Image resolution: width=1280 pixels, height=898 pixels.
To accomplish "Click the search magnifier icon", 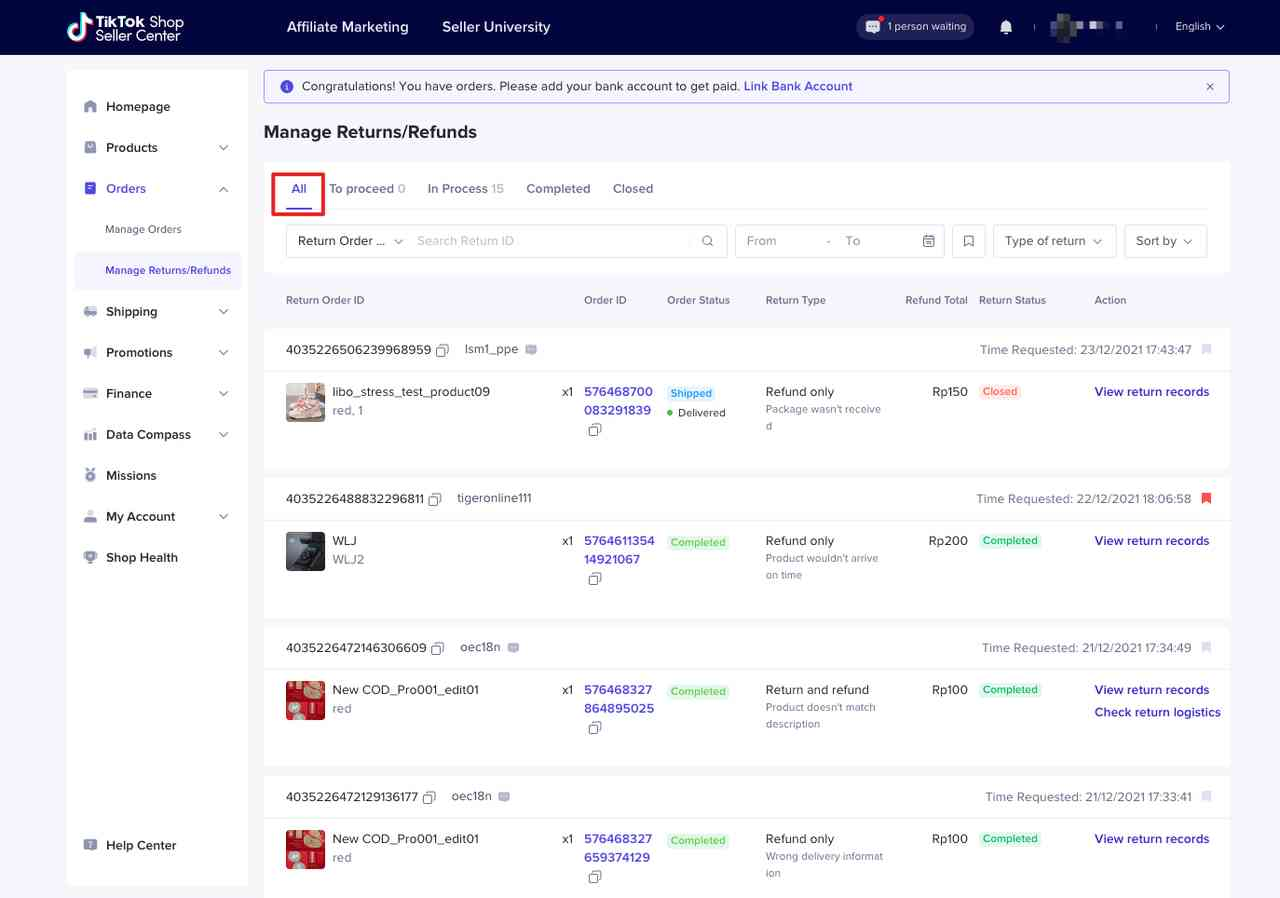I will pyautogui.click(x=708, y=241).
